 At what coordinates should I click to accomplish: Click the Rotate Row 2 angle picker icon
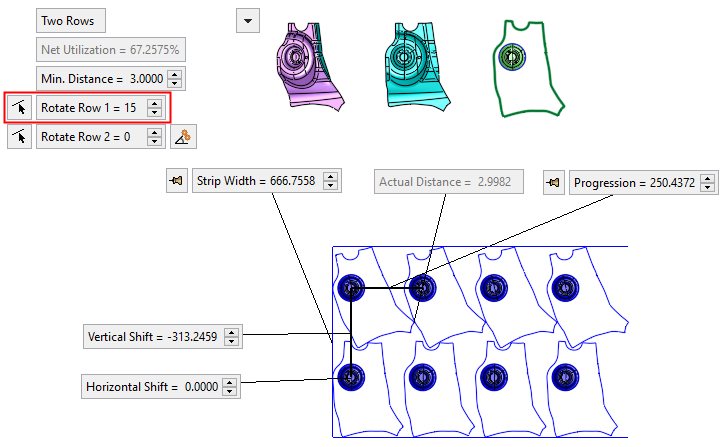click(x=19, y=137)
